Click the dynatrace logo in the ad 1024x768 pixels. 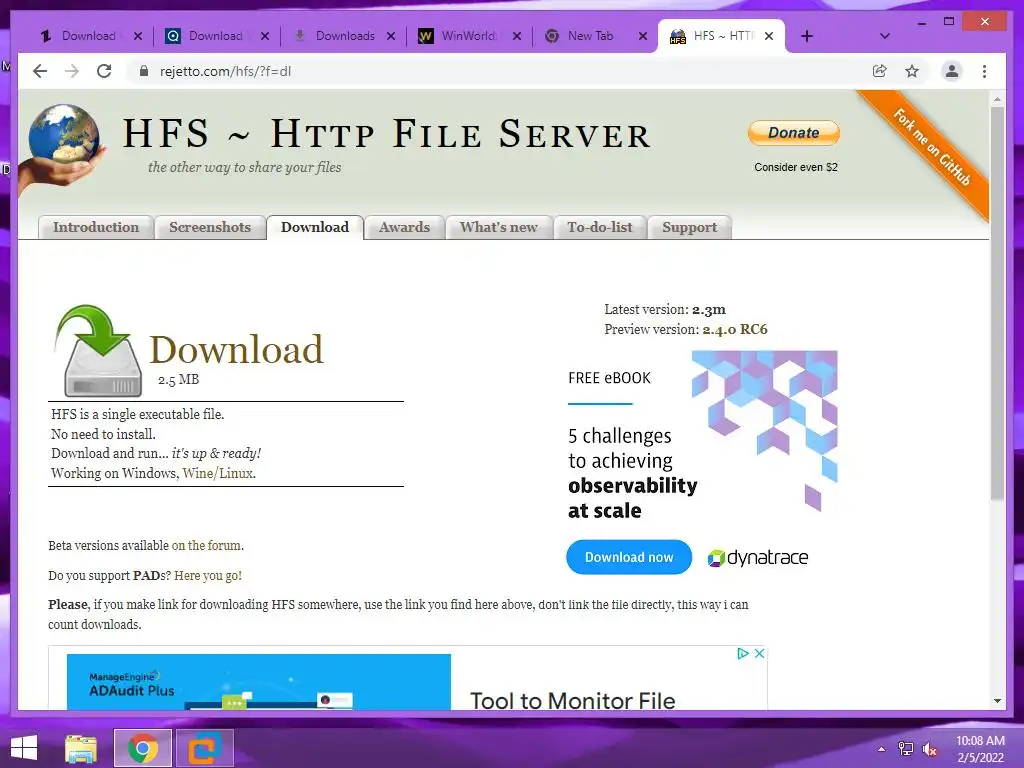point(758,558)
